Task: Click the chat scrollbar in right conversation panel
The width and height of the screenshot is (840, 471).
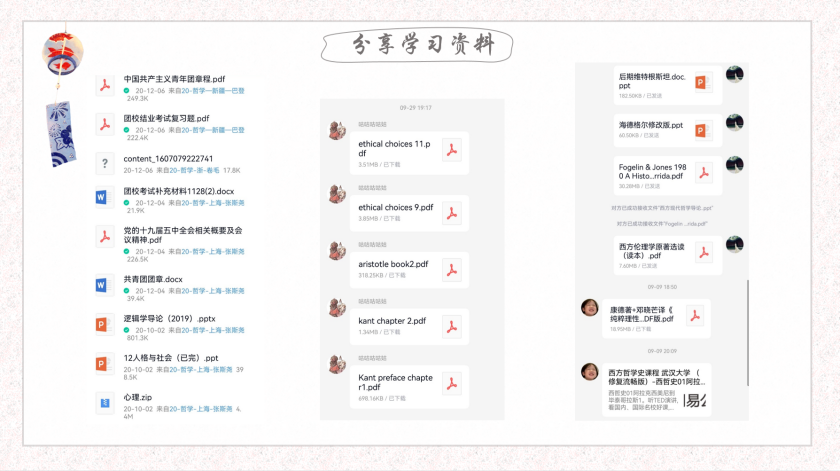Action: tap(747, 332)
